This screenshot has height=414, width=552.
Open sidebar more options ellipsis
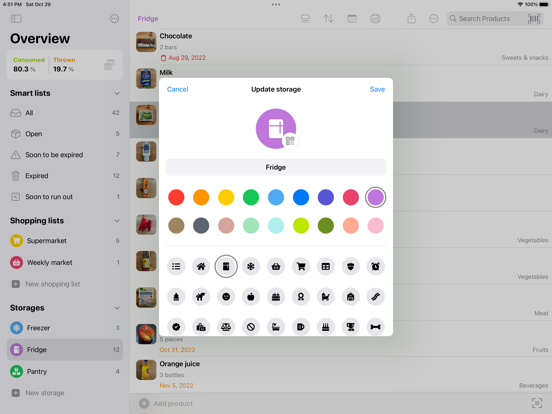114,19
